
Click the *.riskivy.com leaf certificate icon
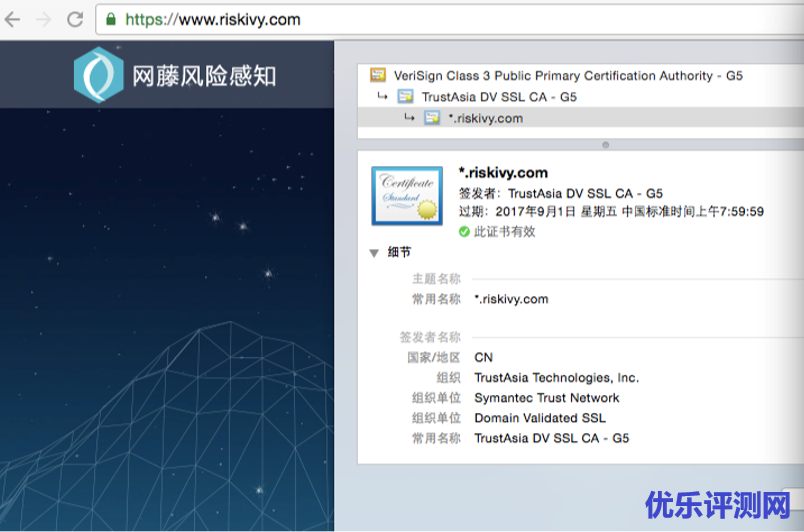click(432, 118)
